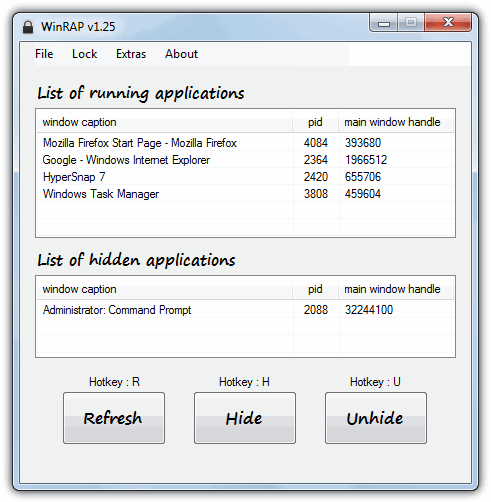491x502 pixels.
Task: Click running list main window handle header
Action: [x=396, y=122]
